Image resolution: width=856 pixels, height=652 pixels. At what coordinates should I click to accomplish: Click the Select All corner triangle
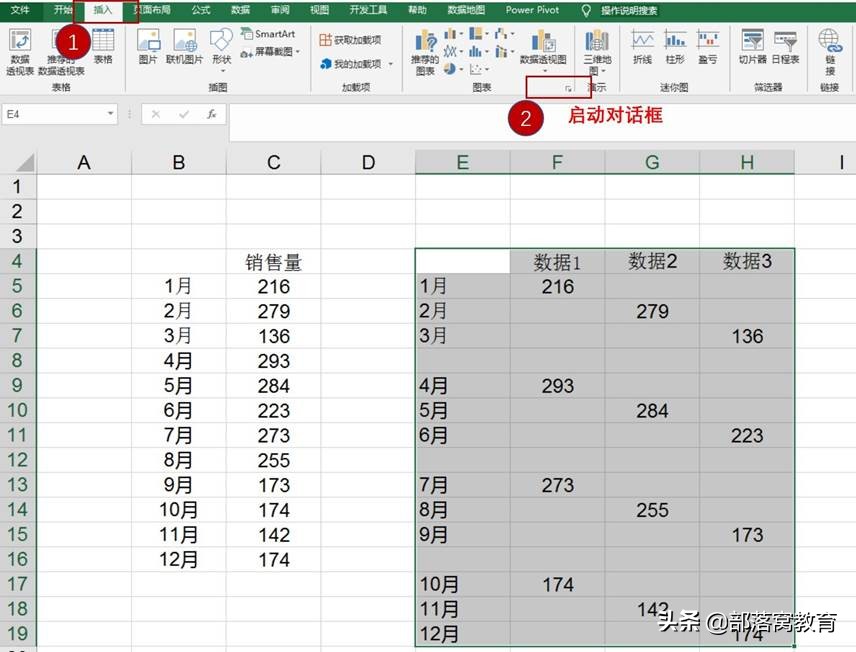click(25, 163)
